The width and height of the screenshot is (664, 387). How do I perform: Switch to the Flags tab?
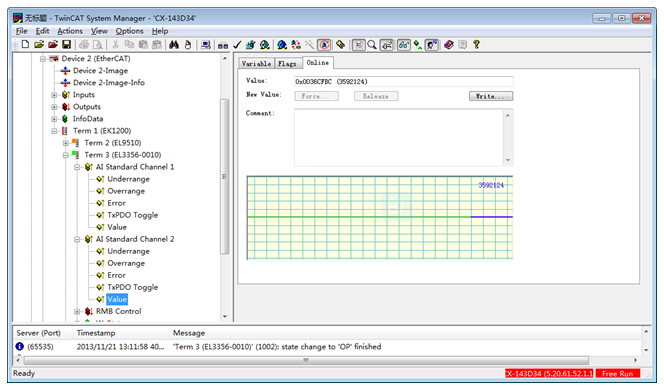pos(287,64)
